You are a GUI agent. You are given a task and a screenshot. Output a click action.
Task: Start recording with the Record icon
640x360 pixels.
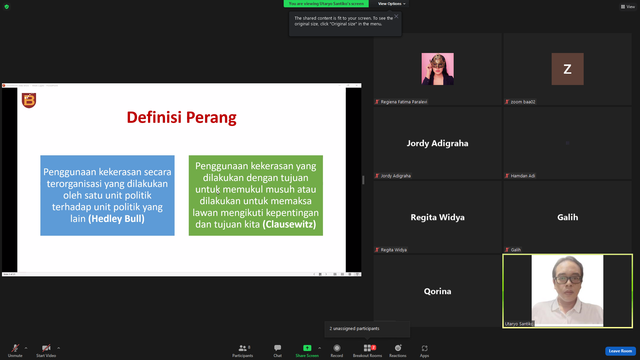[337, 348]
